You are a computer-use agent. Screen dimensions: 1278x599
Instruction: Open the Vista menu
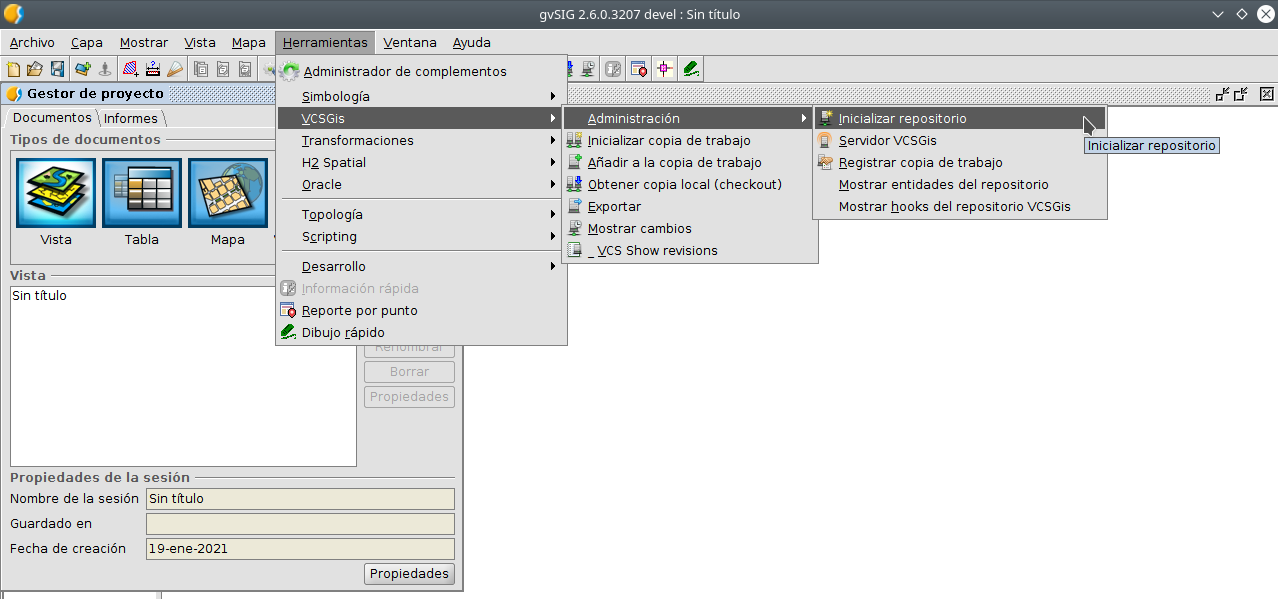[x=200, y=42]
